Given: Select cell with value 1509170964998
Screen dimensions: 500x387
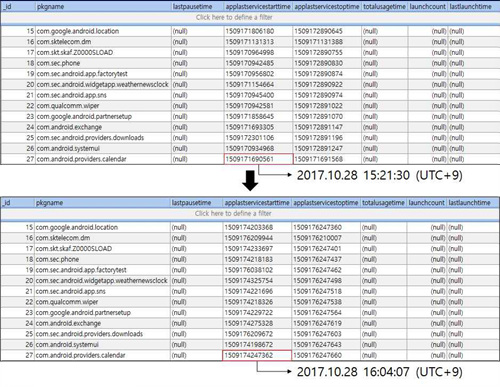Looking at the screenshot, I should [x=259, y=53].
